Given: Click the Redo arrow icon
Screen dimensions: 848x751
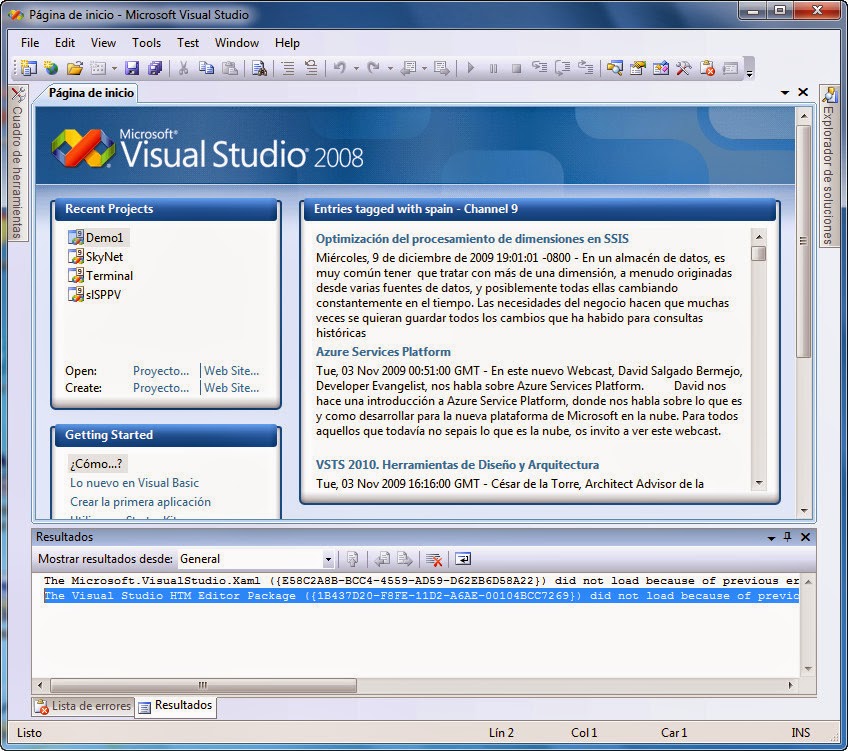Looking at the screenshot, I should click(373, 68).
